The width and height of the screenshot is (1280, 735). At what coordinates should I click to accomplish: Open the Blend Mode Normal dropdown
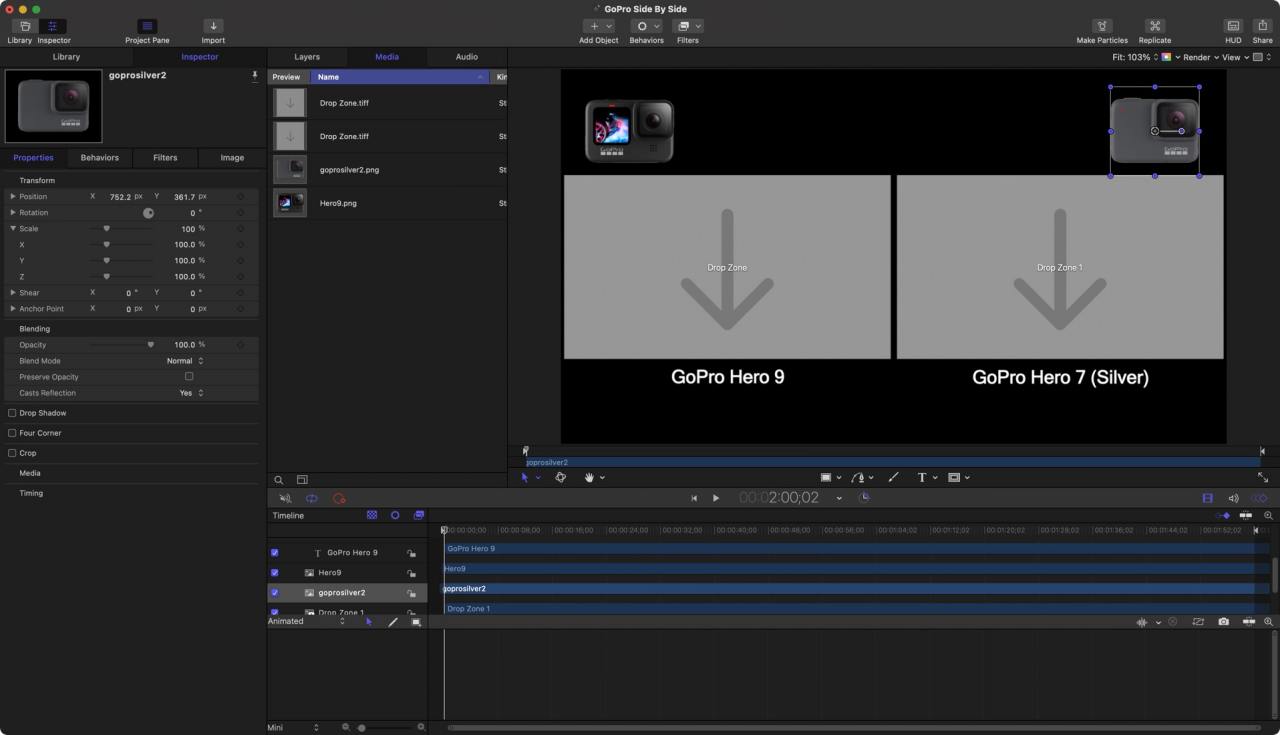coord(185,361)
